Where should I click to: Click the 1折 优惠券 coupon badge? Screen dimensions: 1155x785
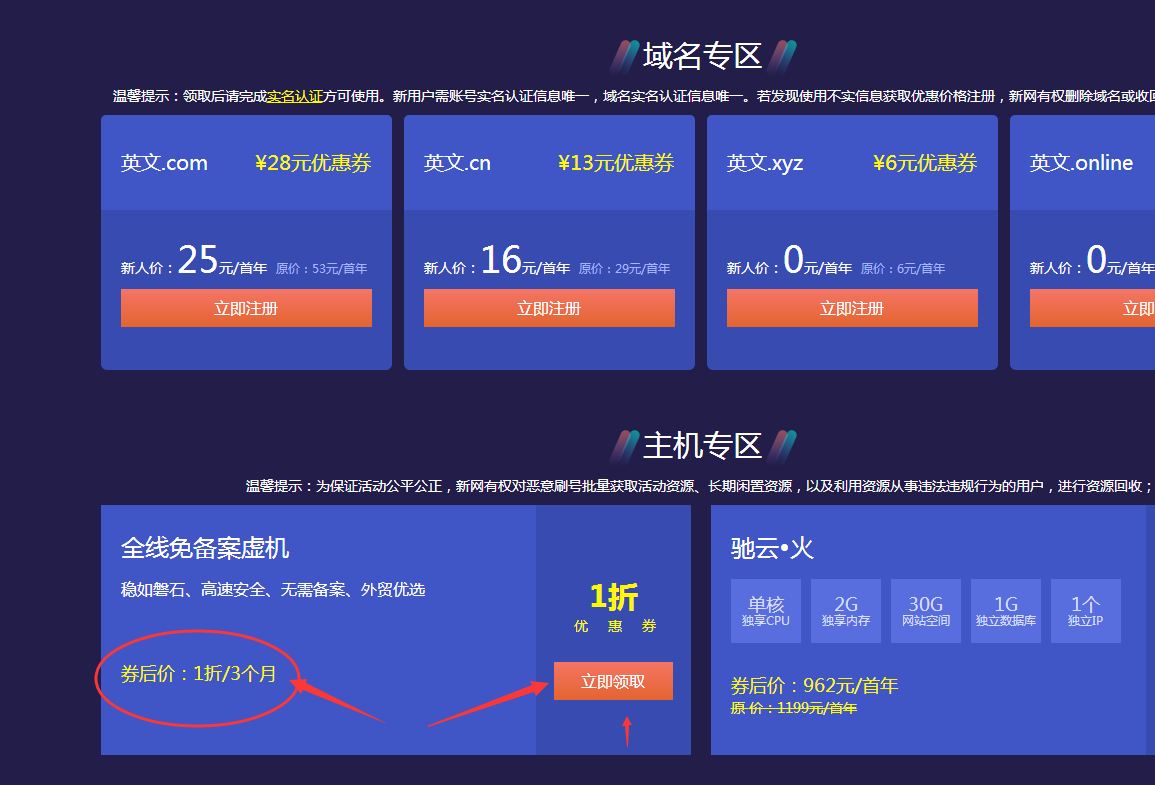tap(614, 607)
